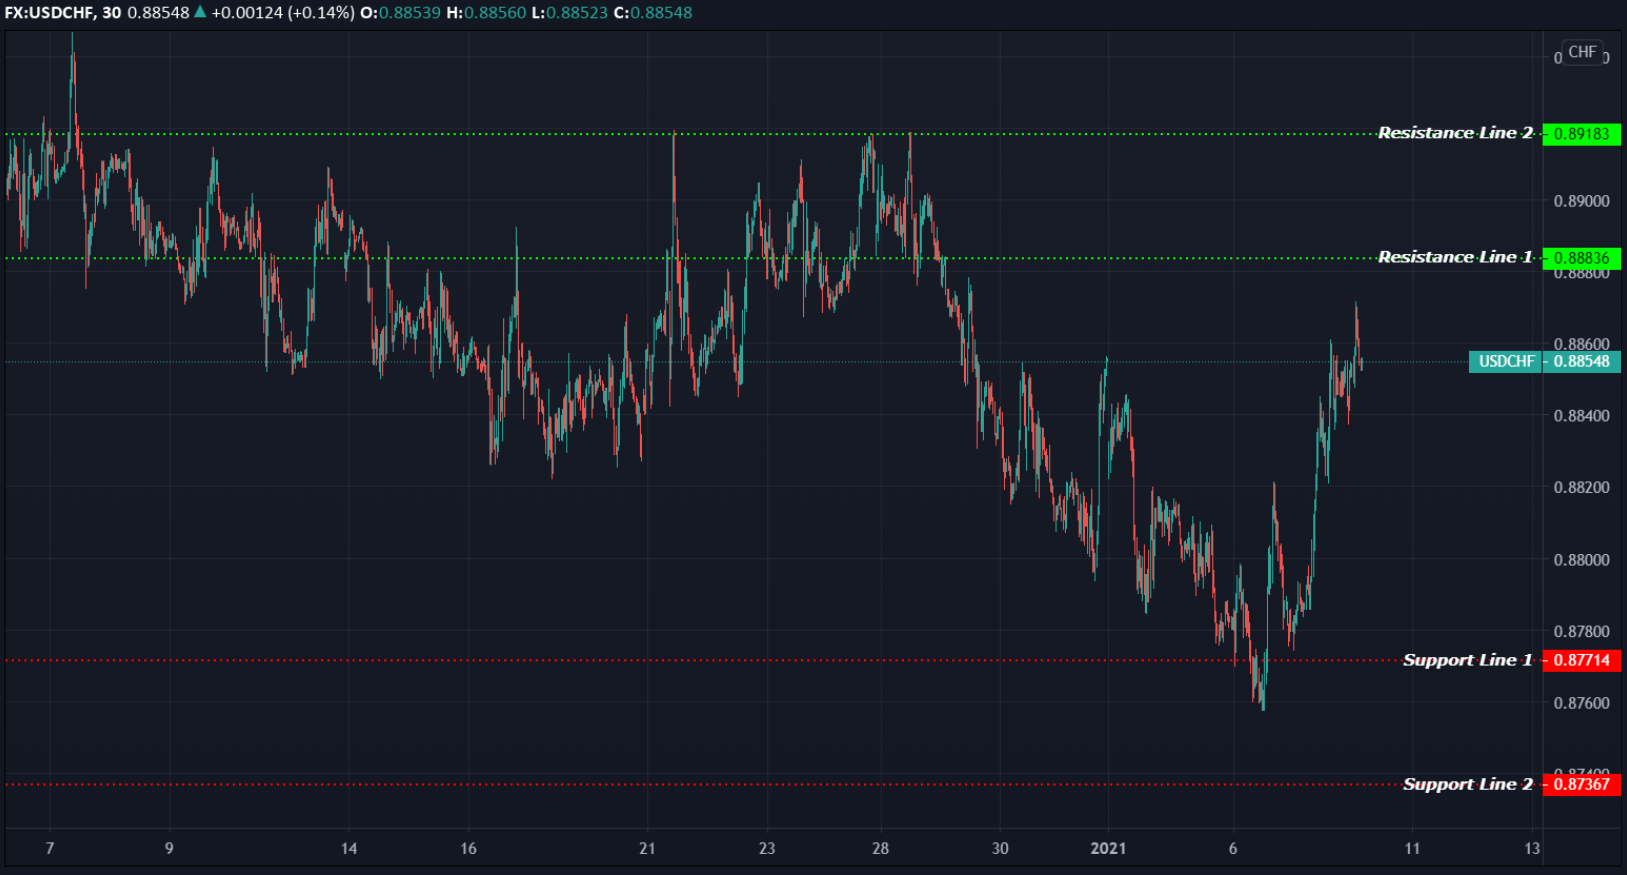Click the FX:USDCHF symbol title

click(x=47, y=13)
